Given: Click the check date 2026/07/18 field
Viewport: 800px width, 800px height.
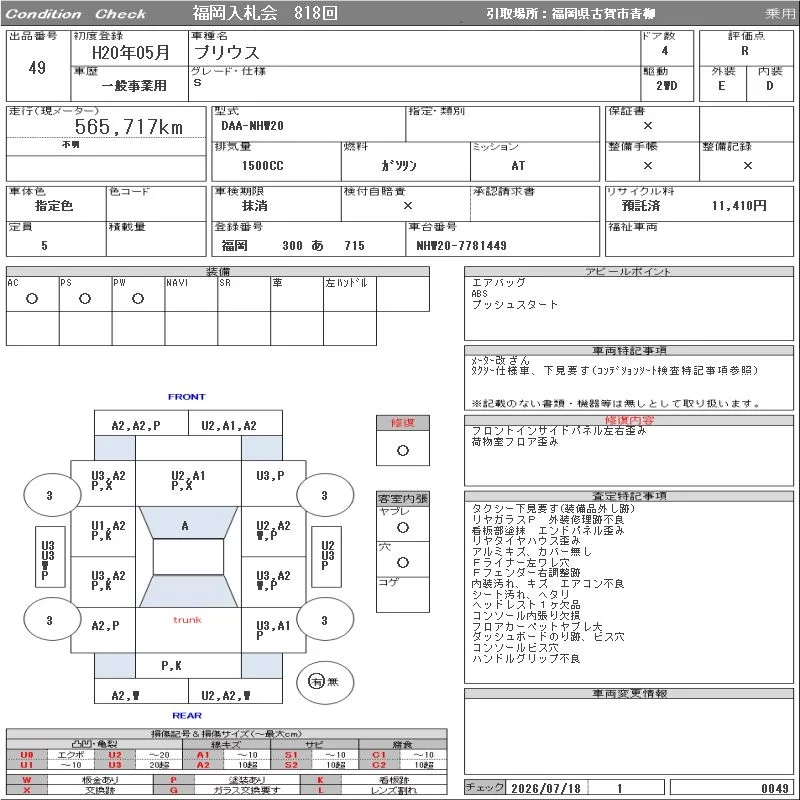Looking at the screenshot, I should click(546, 788).
